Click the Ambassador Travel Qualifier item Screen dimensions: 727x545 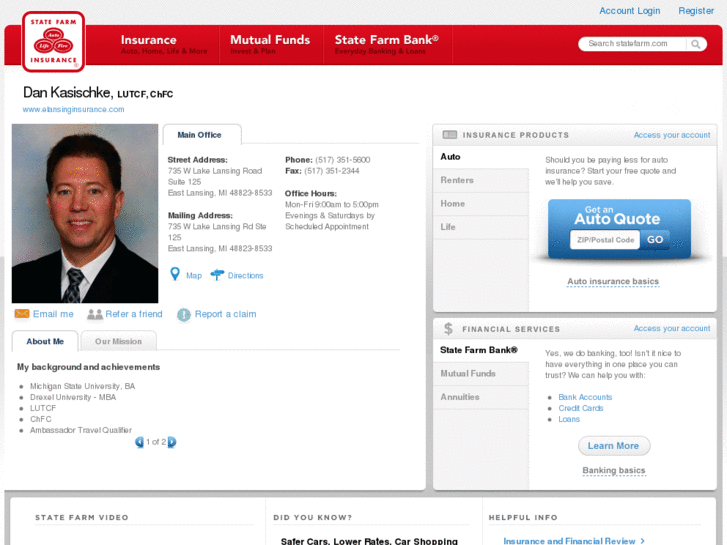81,430
